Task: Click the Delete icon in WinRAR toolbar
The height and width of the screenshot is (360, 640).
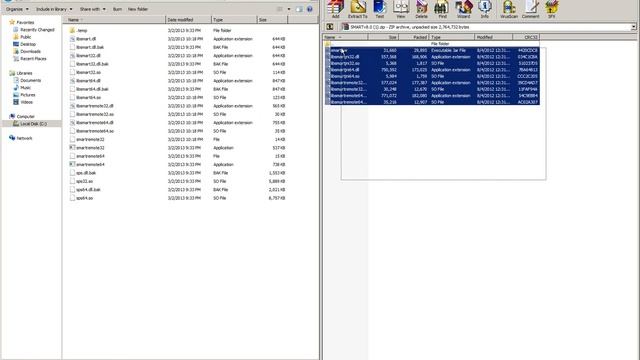Action: (421, 9)
